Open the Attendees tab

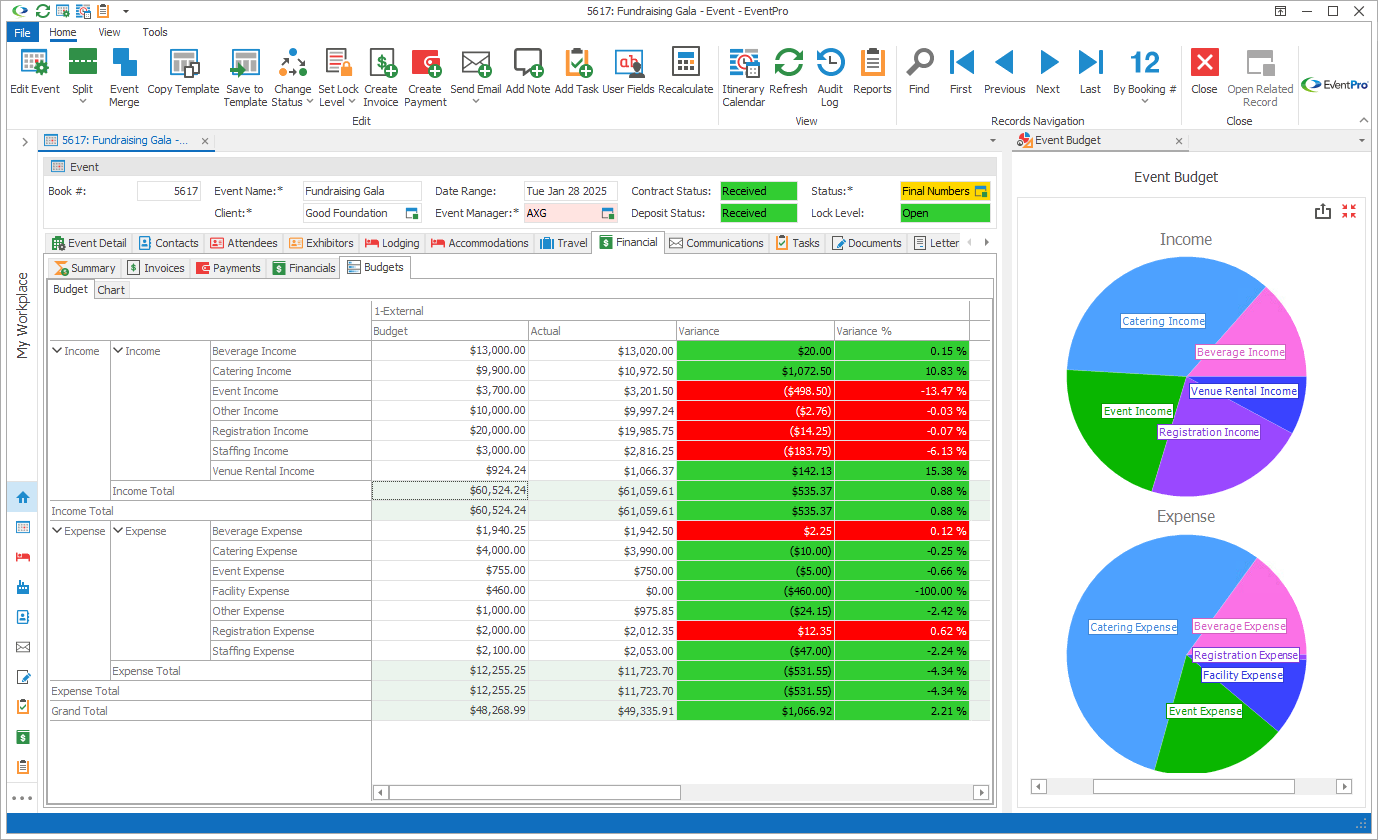point(243,243)
